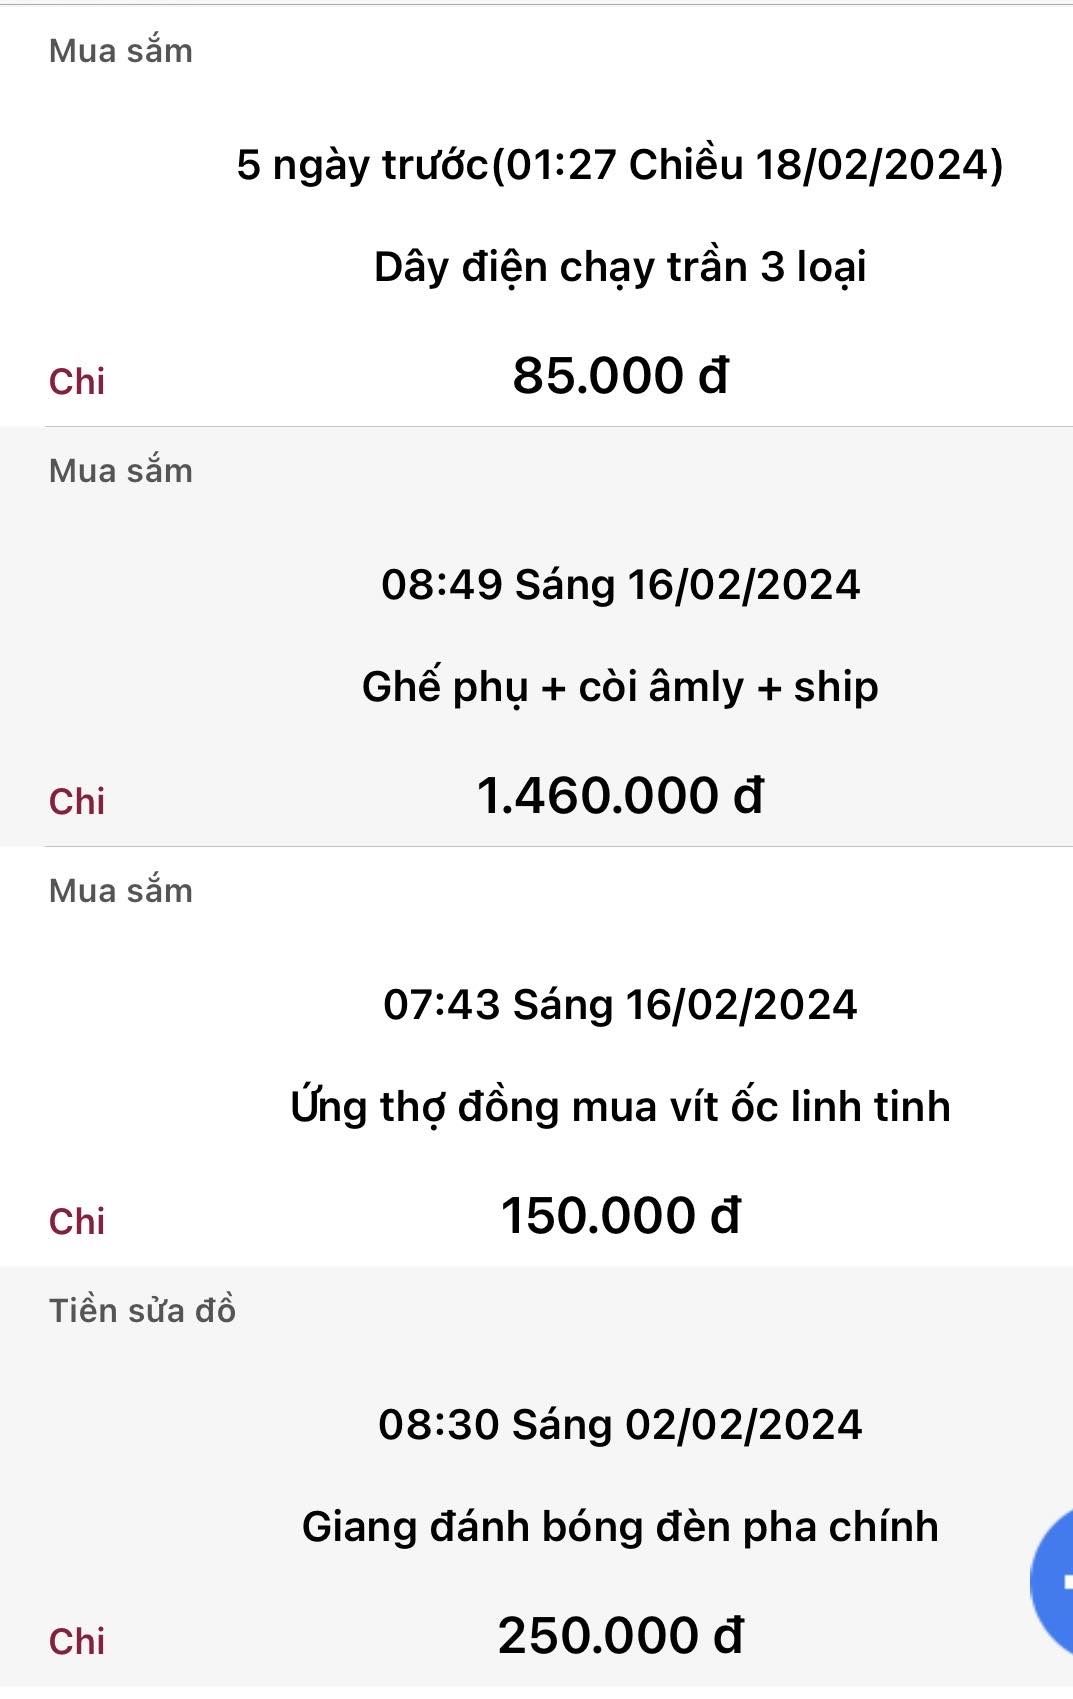Viewport: 1073px width, 1699px height.
Task: Click the timestamp 08:30 Sáng 02/02/2024
Action: 620,1425
